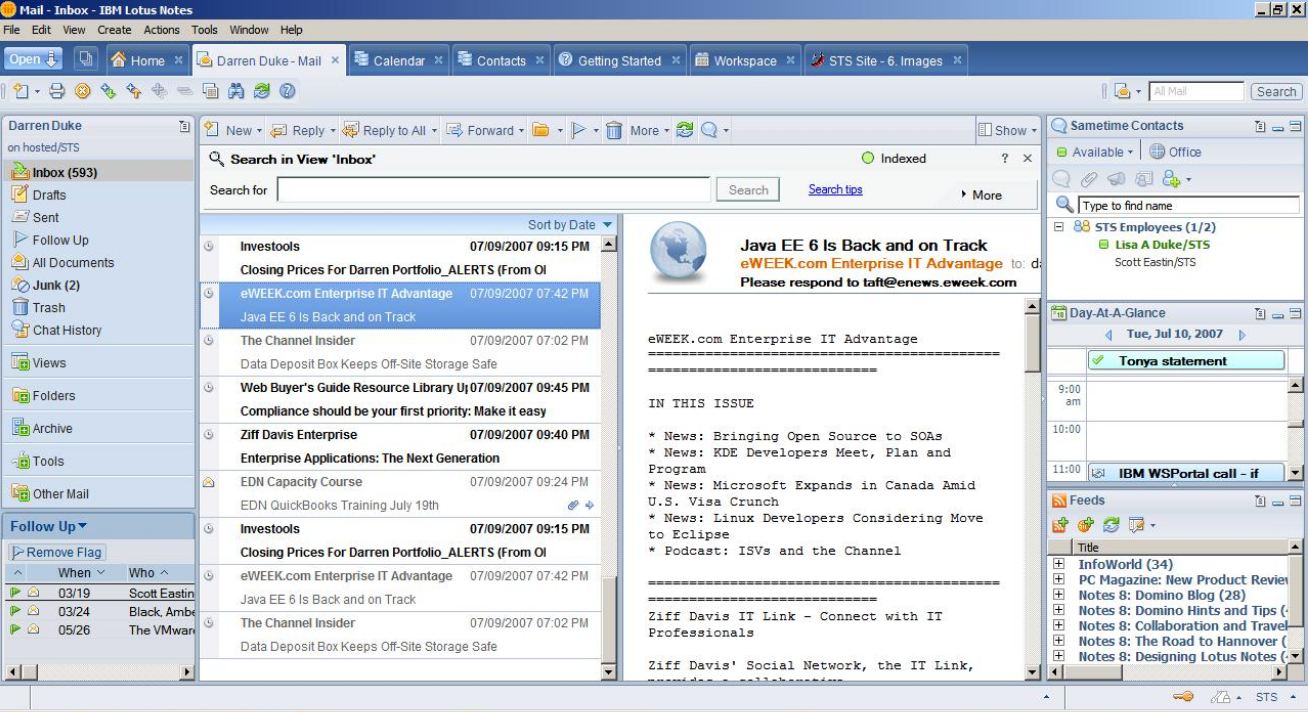
Task: Click the Sametime chat bubble icon in action bar
Action: point(709,130)
